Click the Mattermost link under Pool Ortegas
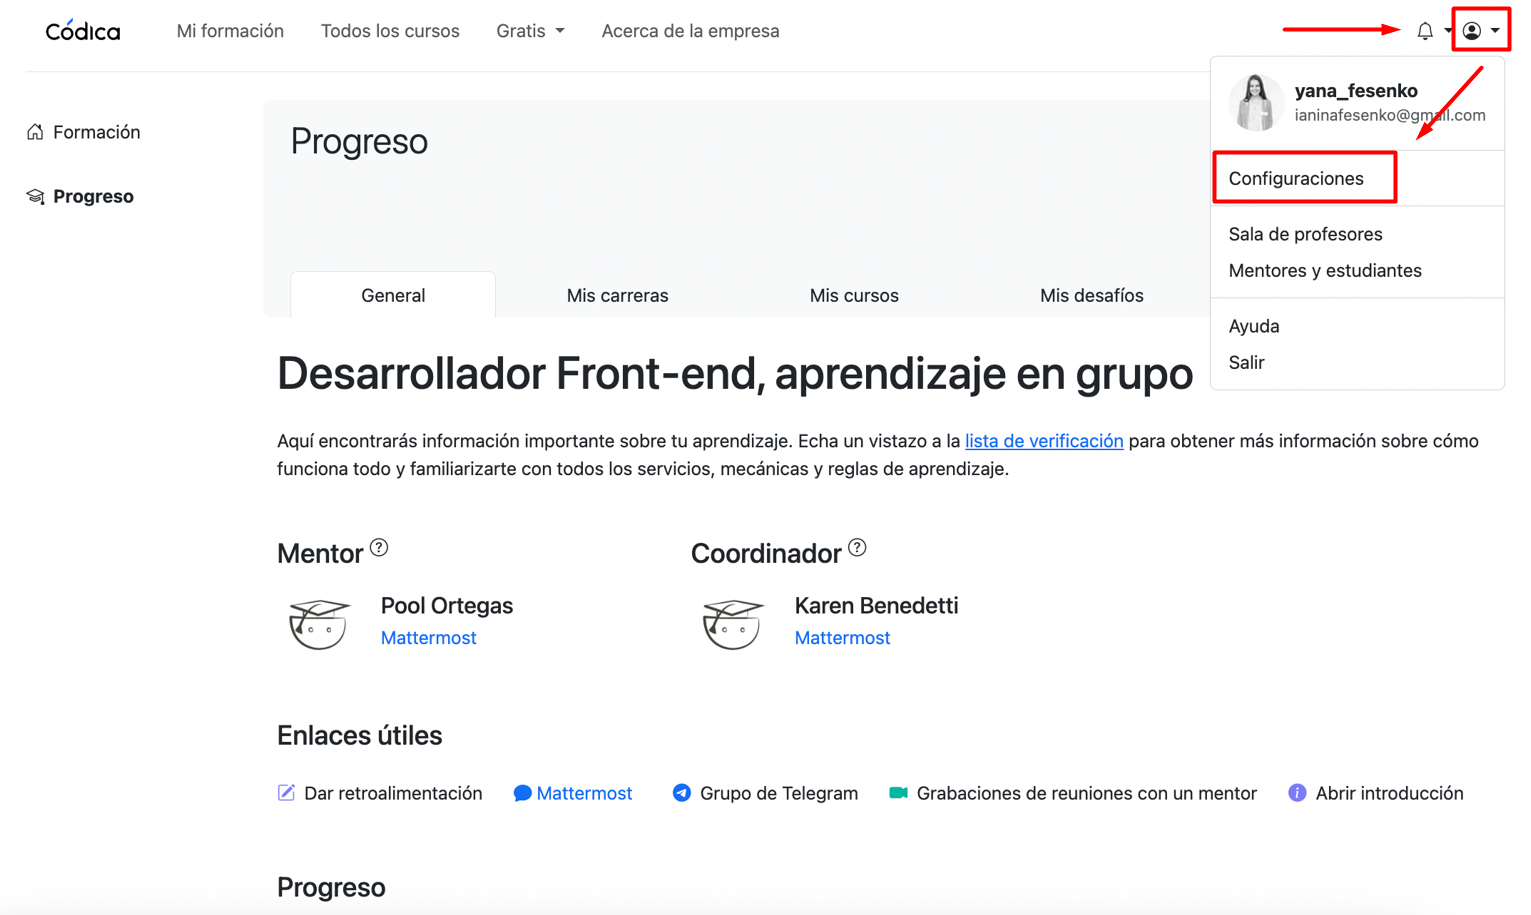Image resolution: width=1531 pixels, height=915 pixels. coord(428,637)
